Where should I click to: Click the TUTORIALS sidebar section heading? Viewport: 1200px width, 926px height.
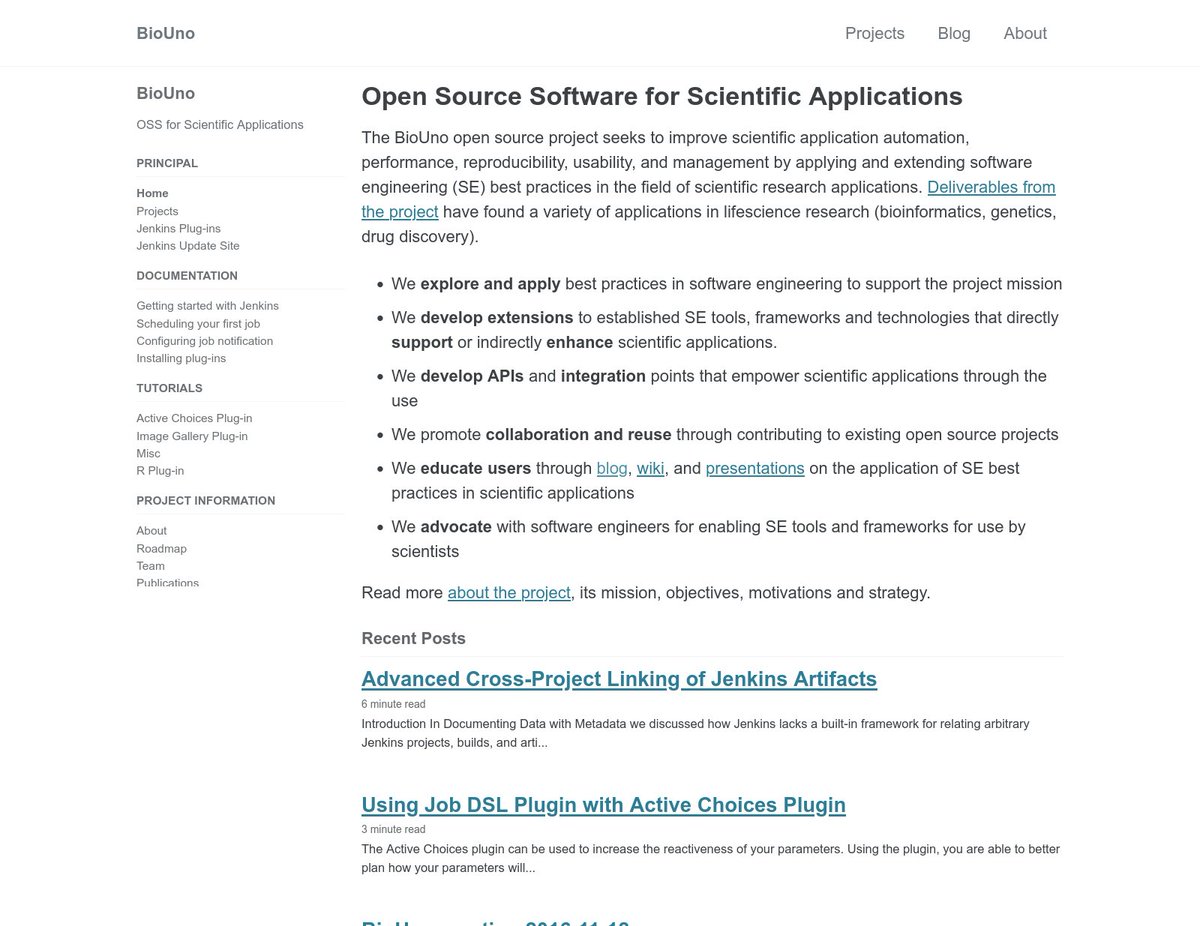pos(170,388)
